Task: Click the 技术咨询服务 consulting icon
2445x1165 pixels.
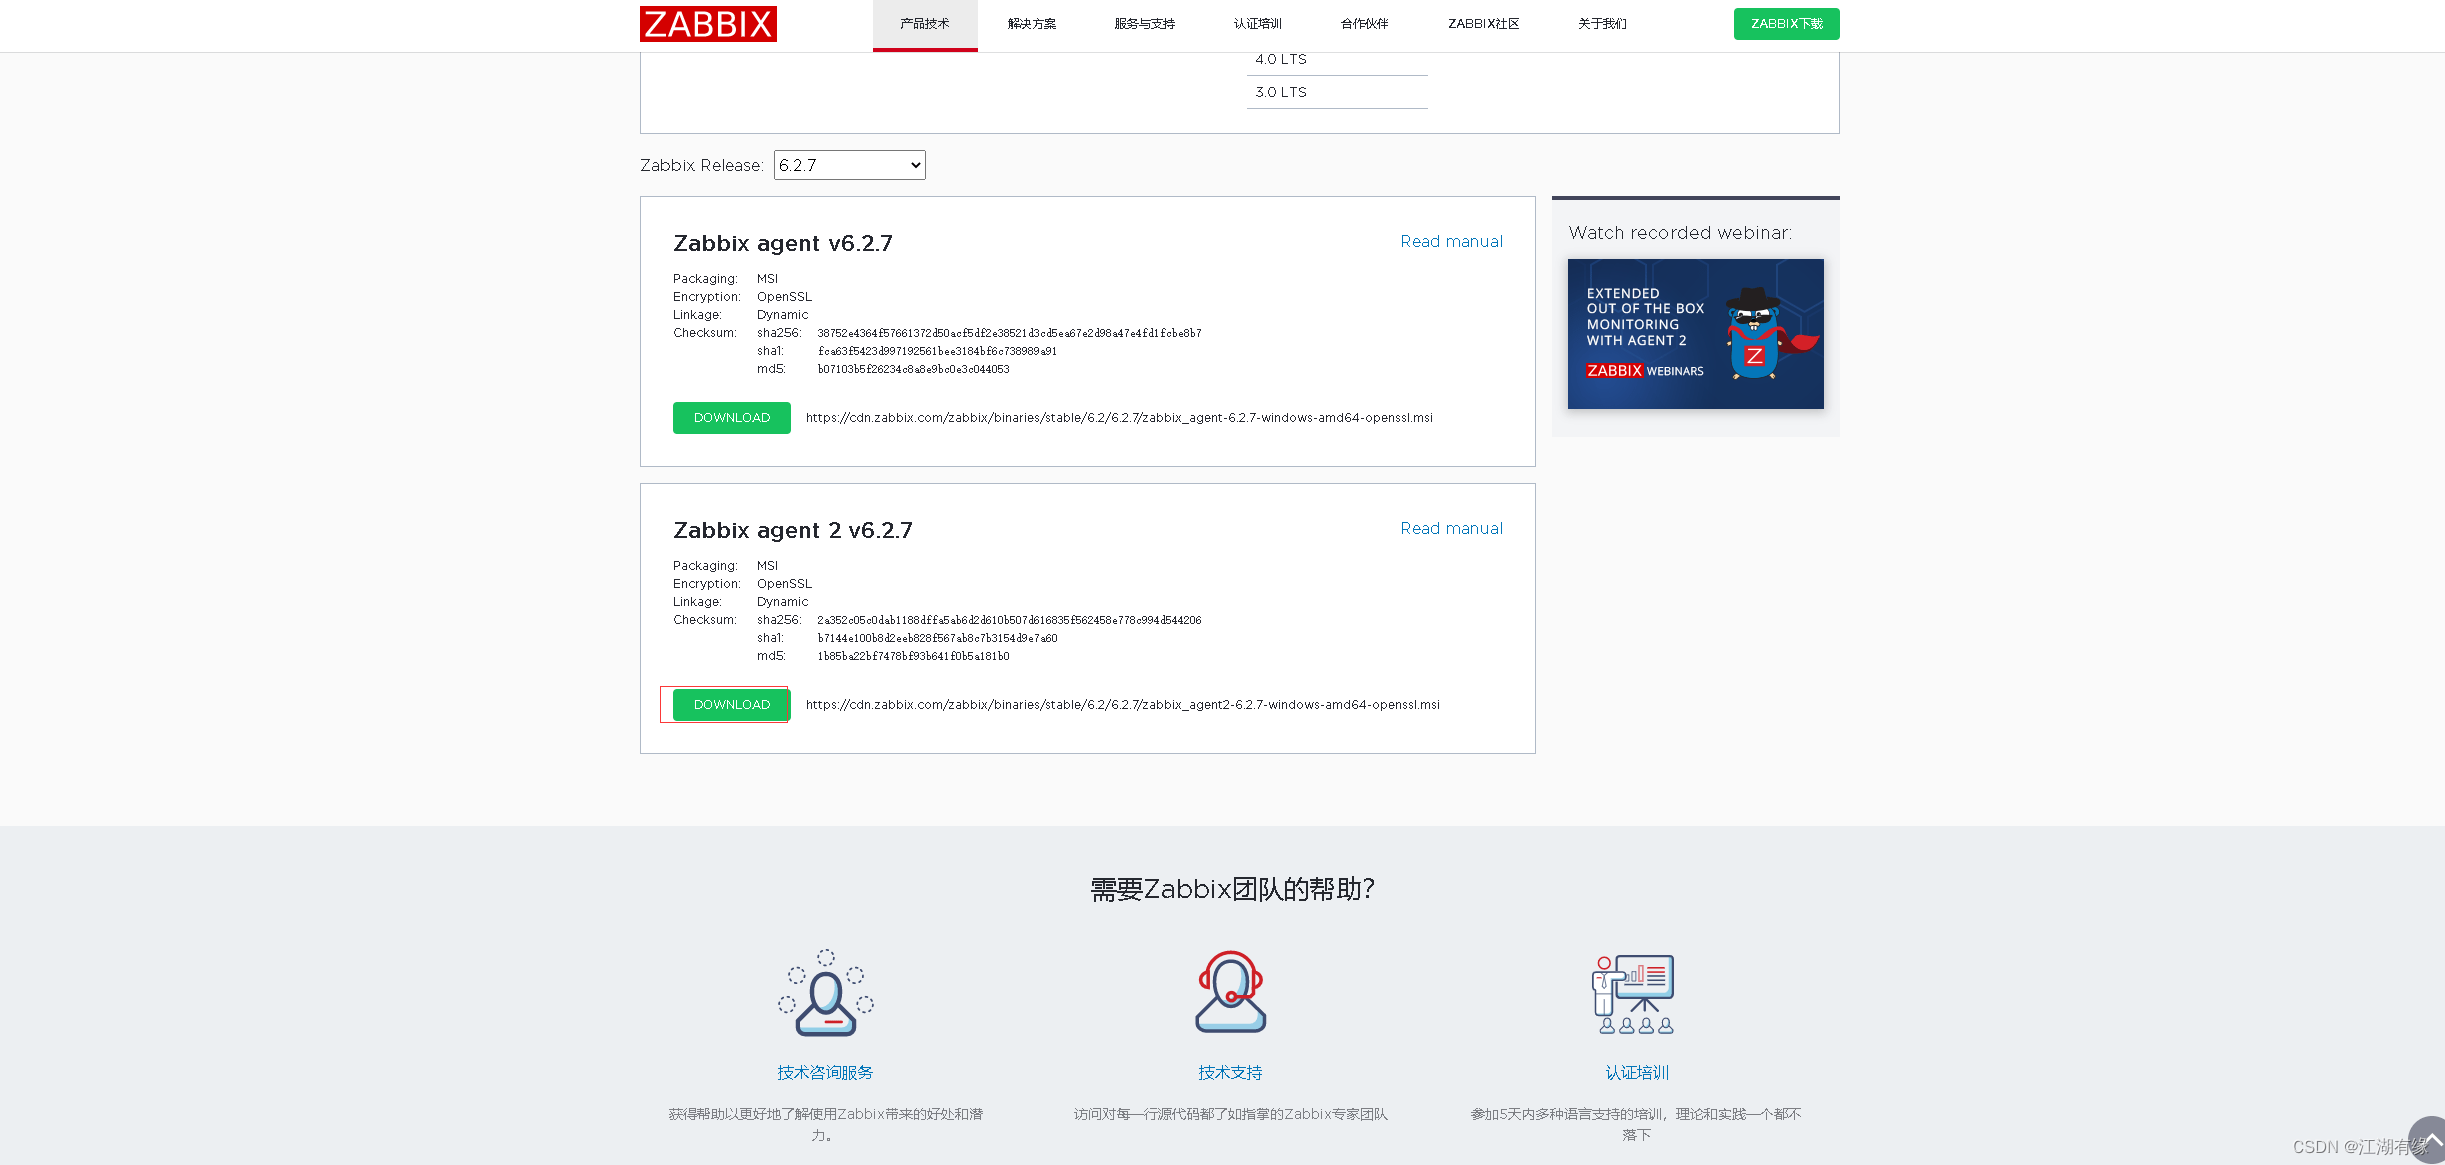Action: 826,992
